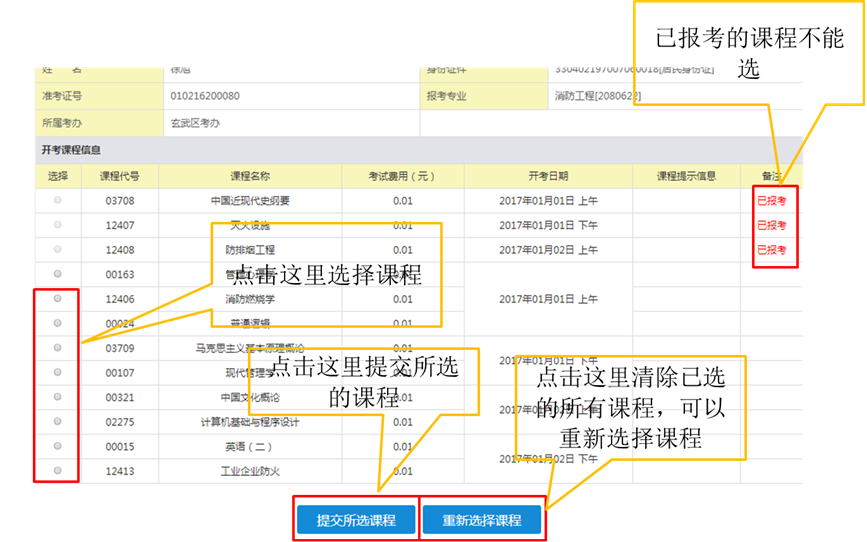Select the radio button for course 00163
Screen dimensions: 867x542
57,274
